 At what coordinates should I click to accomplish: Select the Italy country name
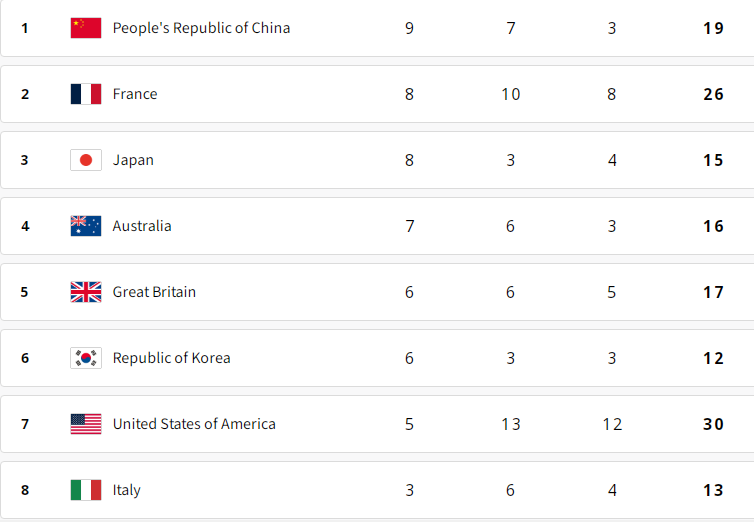127,490
